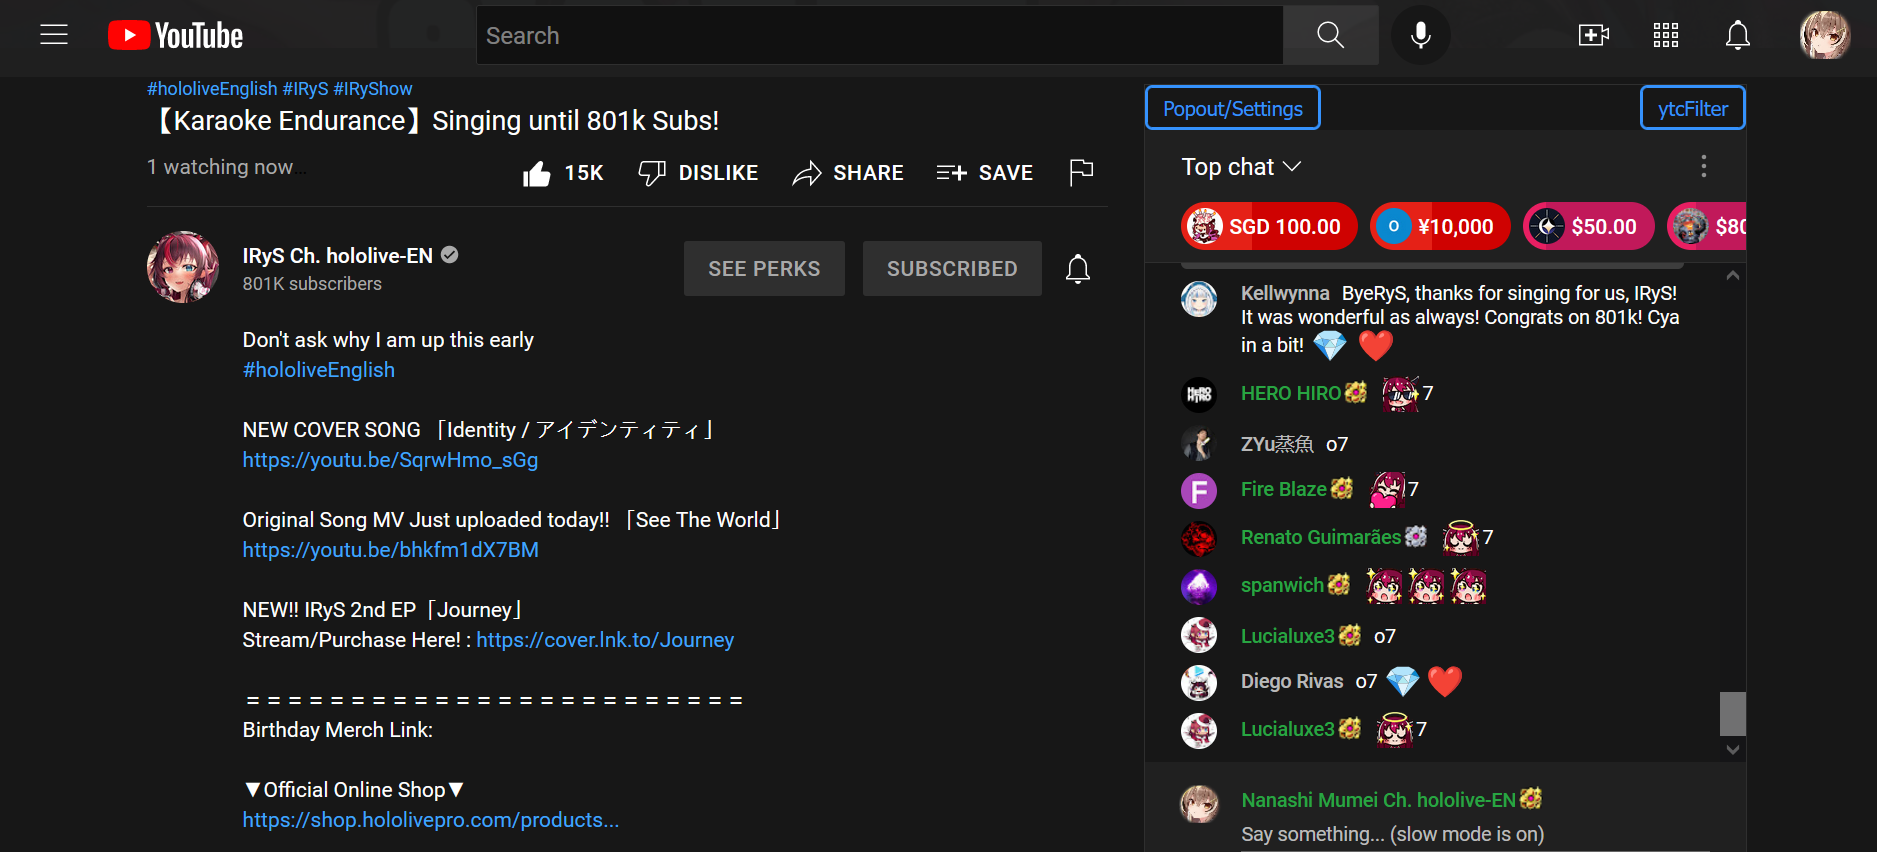Open the ytcFilter button
This screenshot has width=1877, height=852.
pyautogui.click(x=1692, y=108)
